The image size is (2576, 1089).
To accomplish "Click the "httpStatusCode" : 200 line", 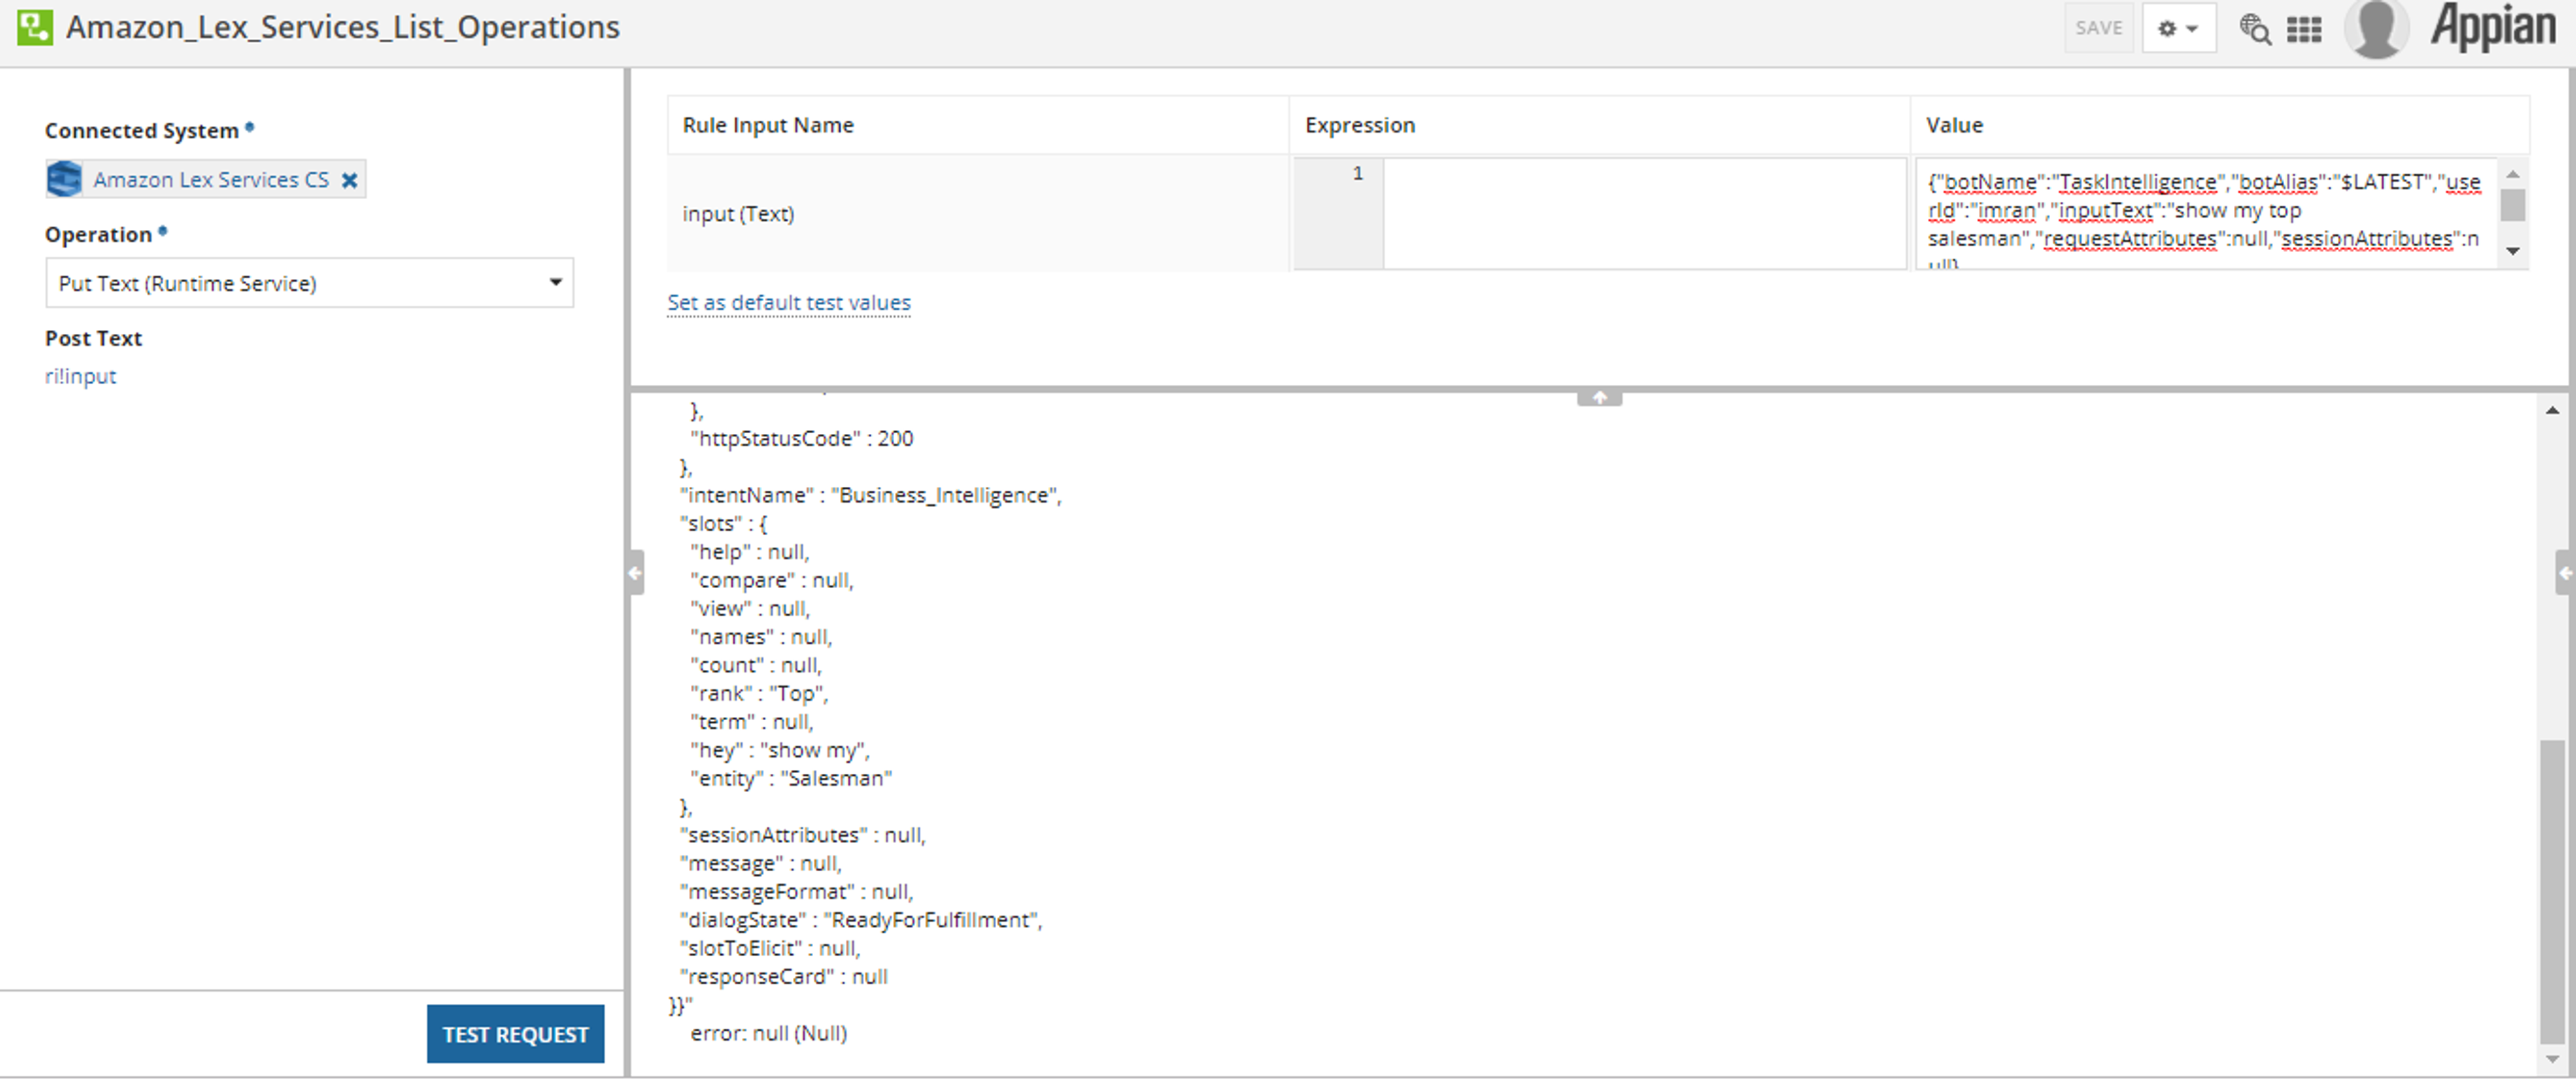I will coord(802,438).
